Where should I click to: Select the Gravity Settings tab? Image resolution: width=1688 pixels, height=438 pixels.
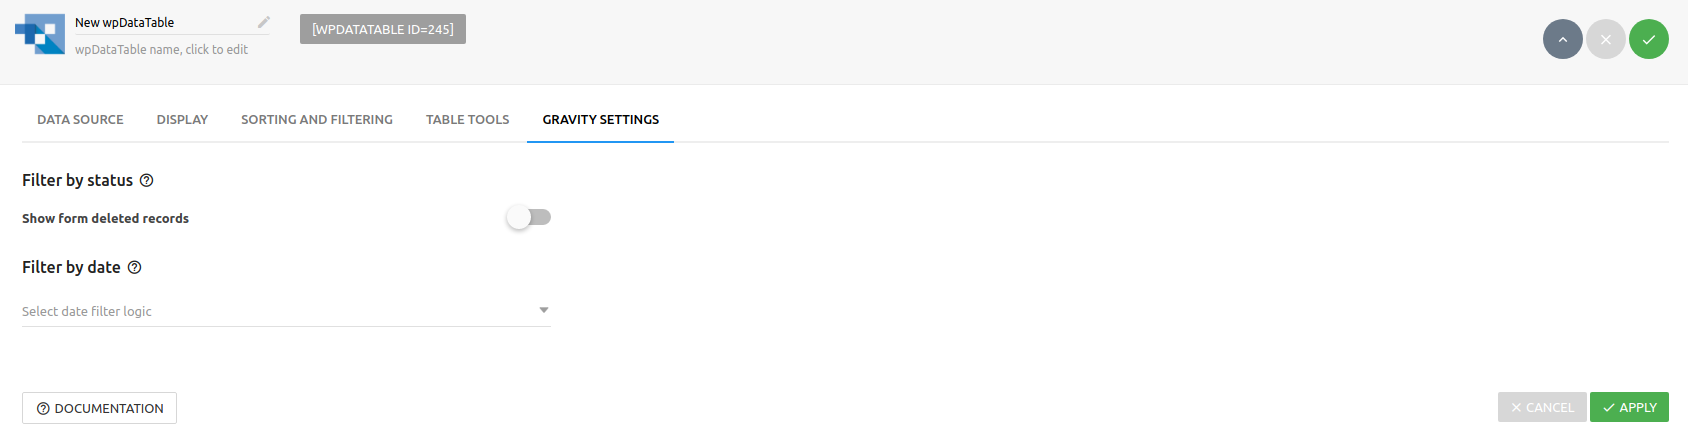600,120
